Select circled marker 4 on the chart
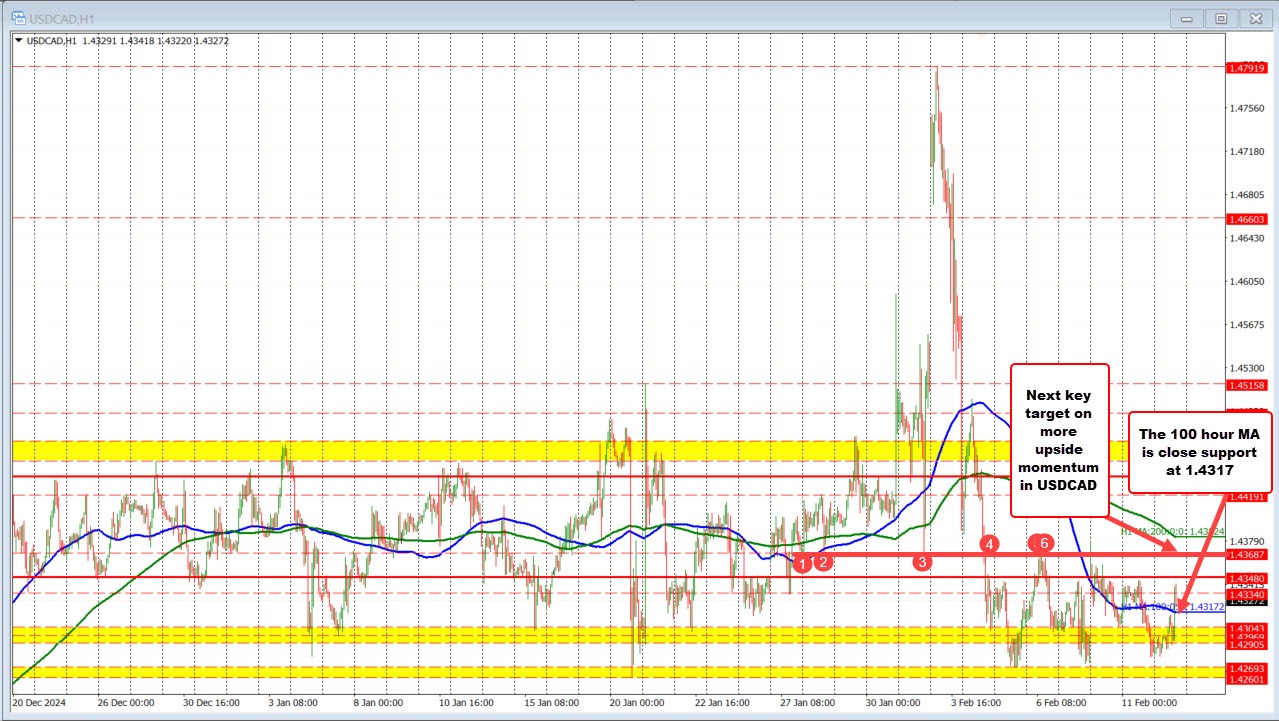This screenshot has width=1279, height=721. pos(990,545)
